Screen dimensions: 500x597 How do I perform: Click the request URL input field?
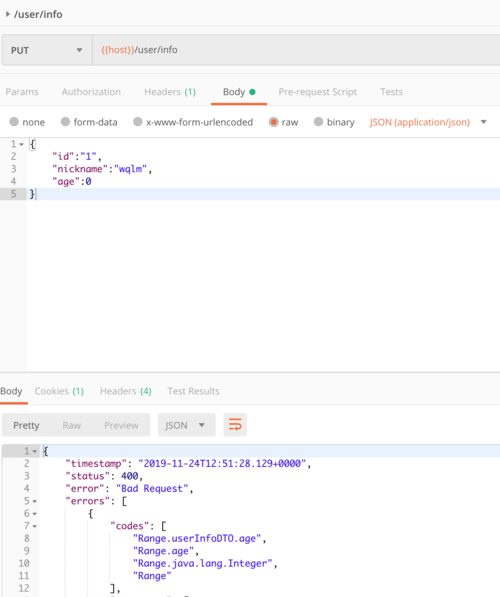(296, 50)
